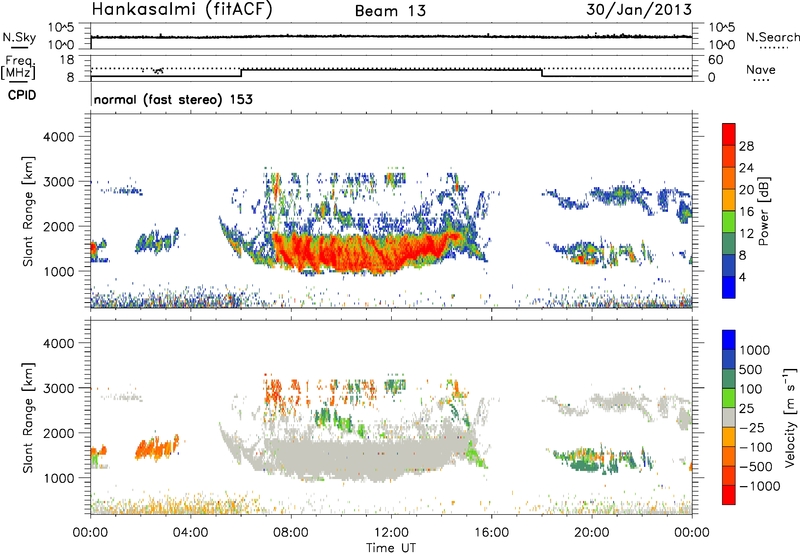Click the 'Velocity [m s-1]' colorbar title

click(x=789, y=417)
